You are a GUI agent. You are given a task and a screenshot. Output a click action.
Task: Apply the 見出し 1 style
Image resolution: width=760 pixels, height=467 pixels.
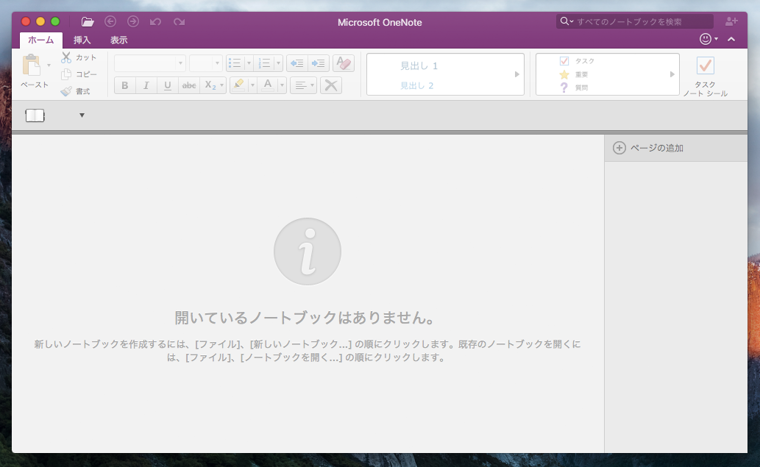pyautogui.click(x=419, y=66)
